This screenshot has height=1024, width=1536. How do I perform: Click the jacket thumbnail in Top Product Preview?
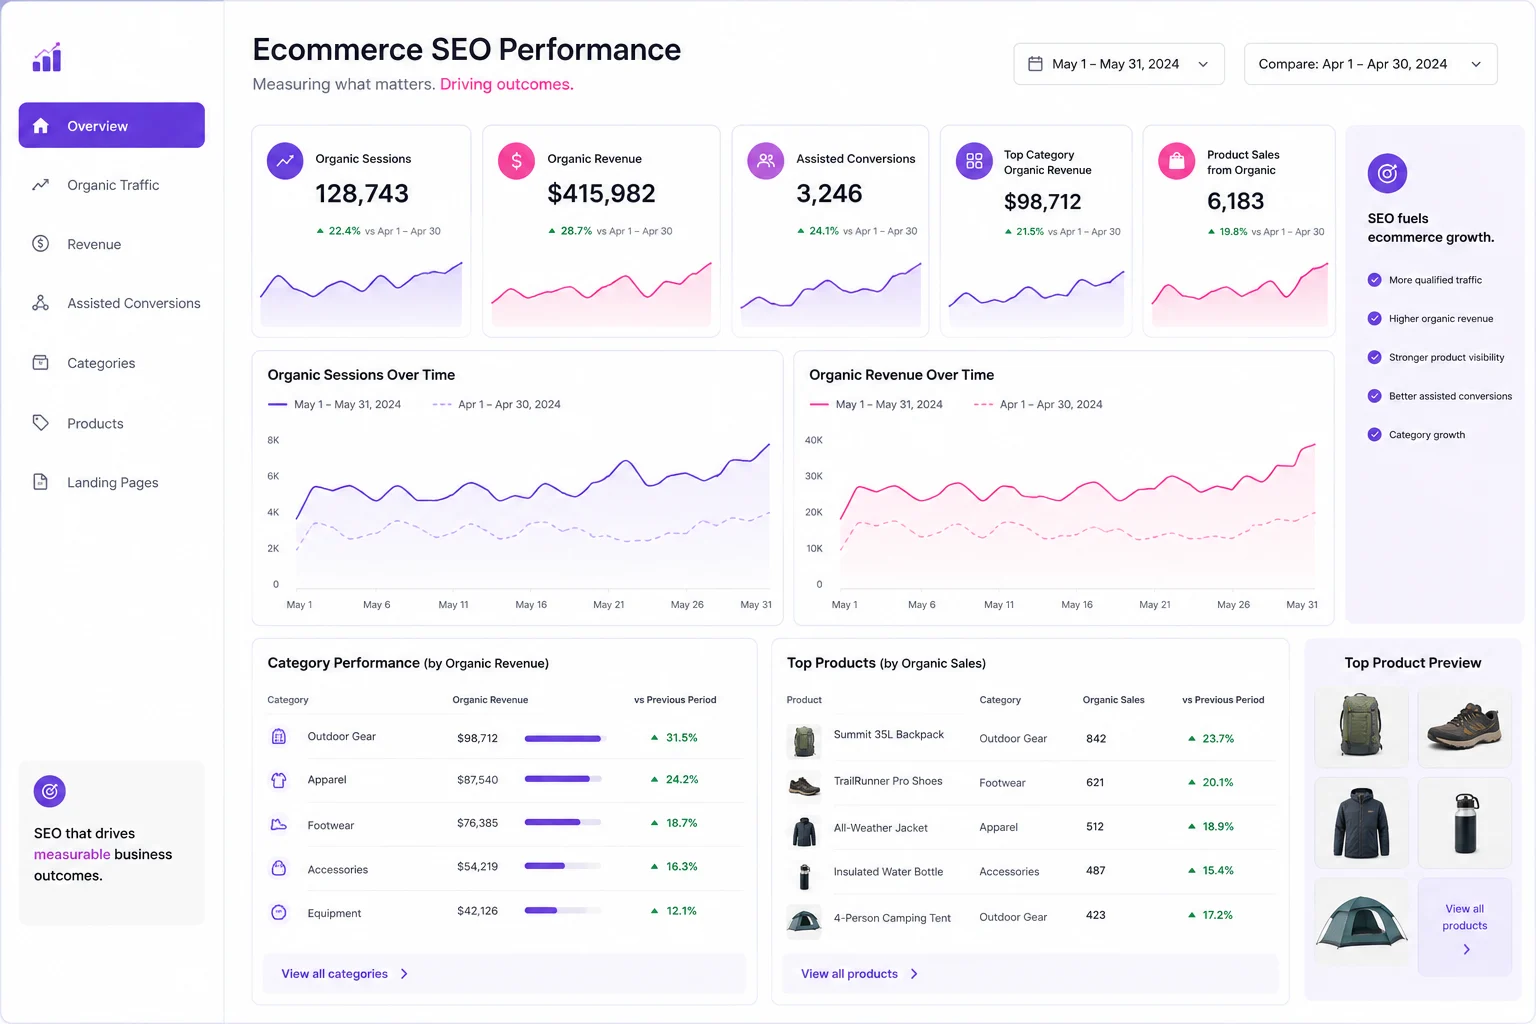click(x=1361, y=823)
